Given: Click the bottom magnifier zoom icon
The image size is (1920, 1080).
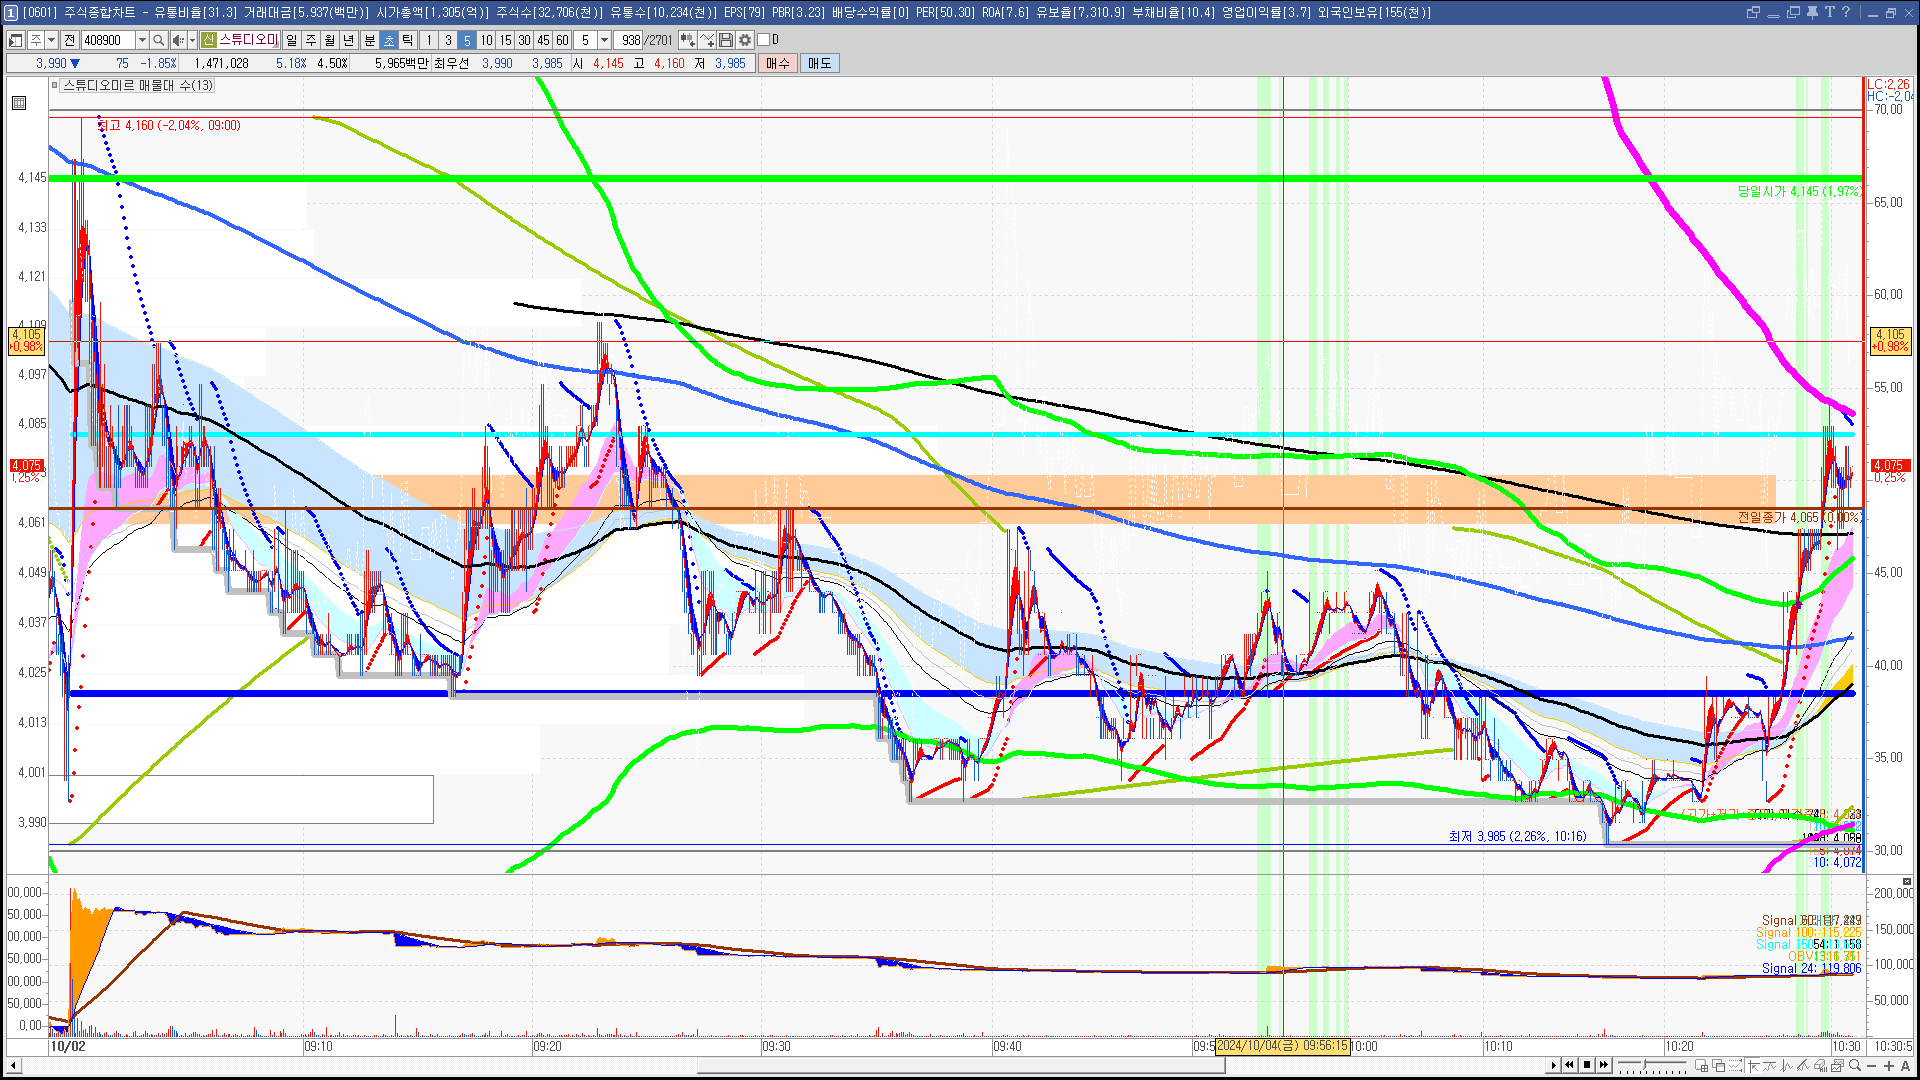Looking at the screenshot, I should 1856,1066.
